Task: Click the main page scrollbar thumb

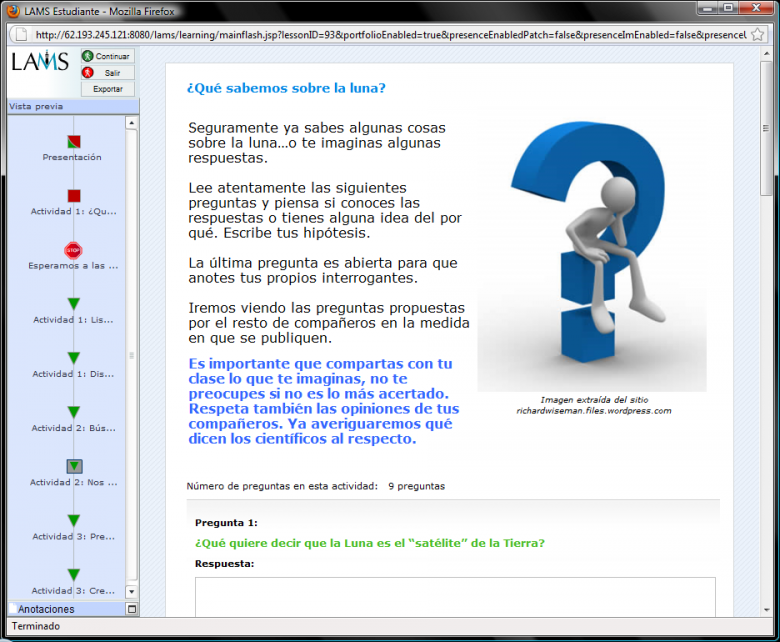Action: 767,128
